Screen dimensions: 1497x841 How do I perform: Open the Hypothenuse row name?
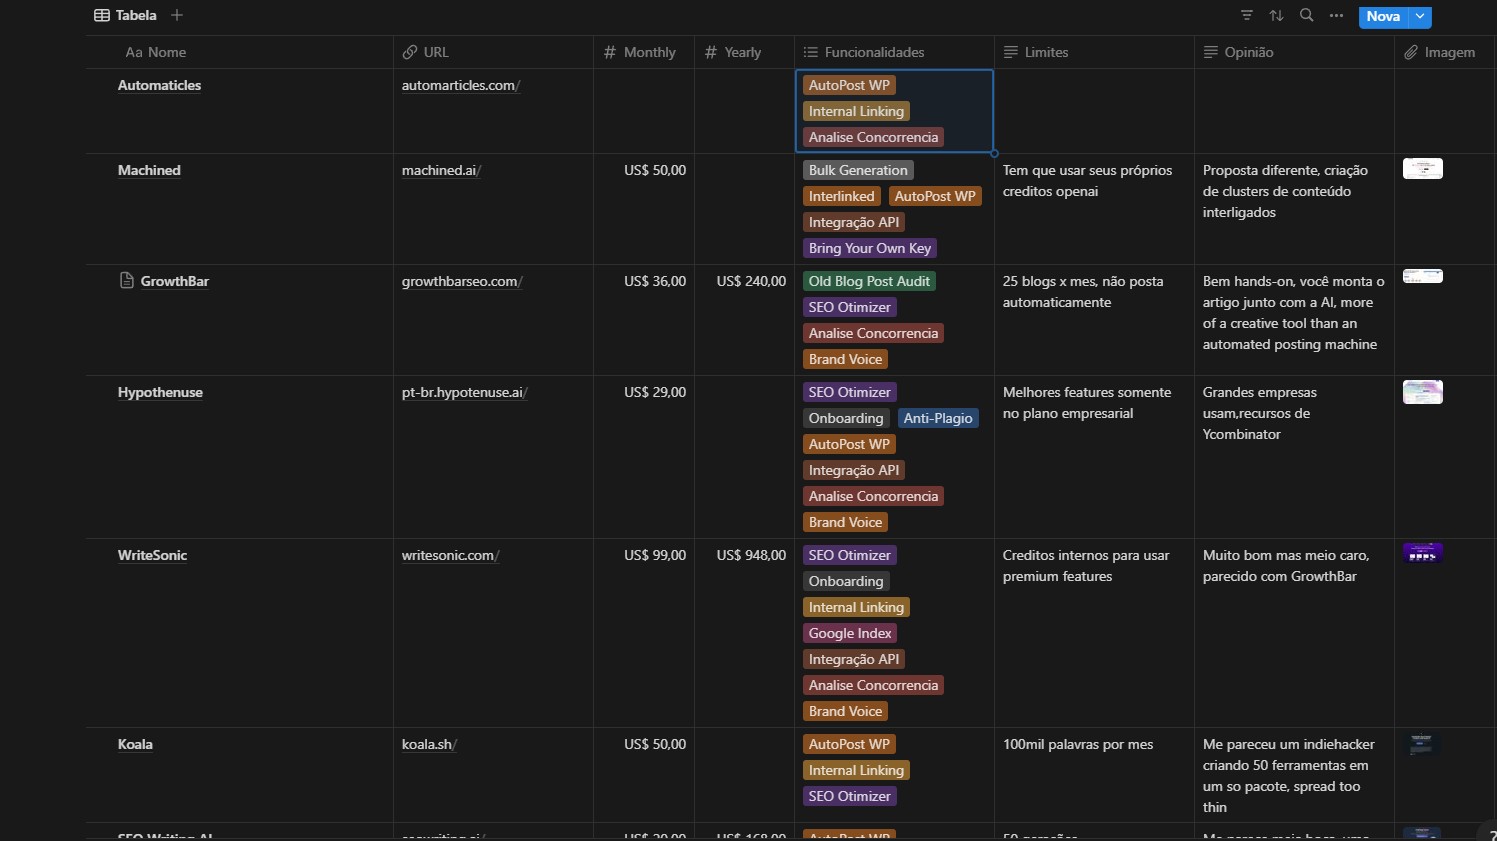coord(160,393)
